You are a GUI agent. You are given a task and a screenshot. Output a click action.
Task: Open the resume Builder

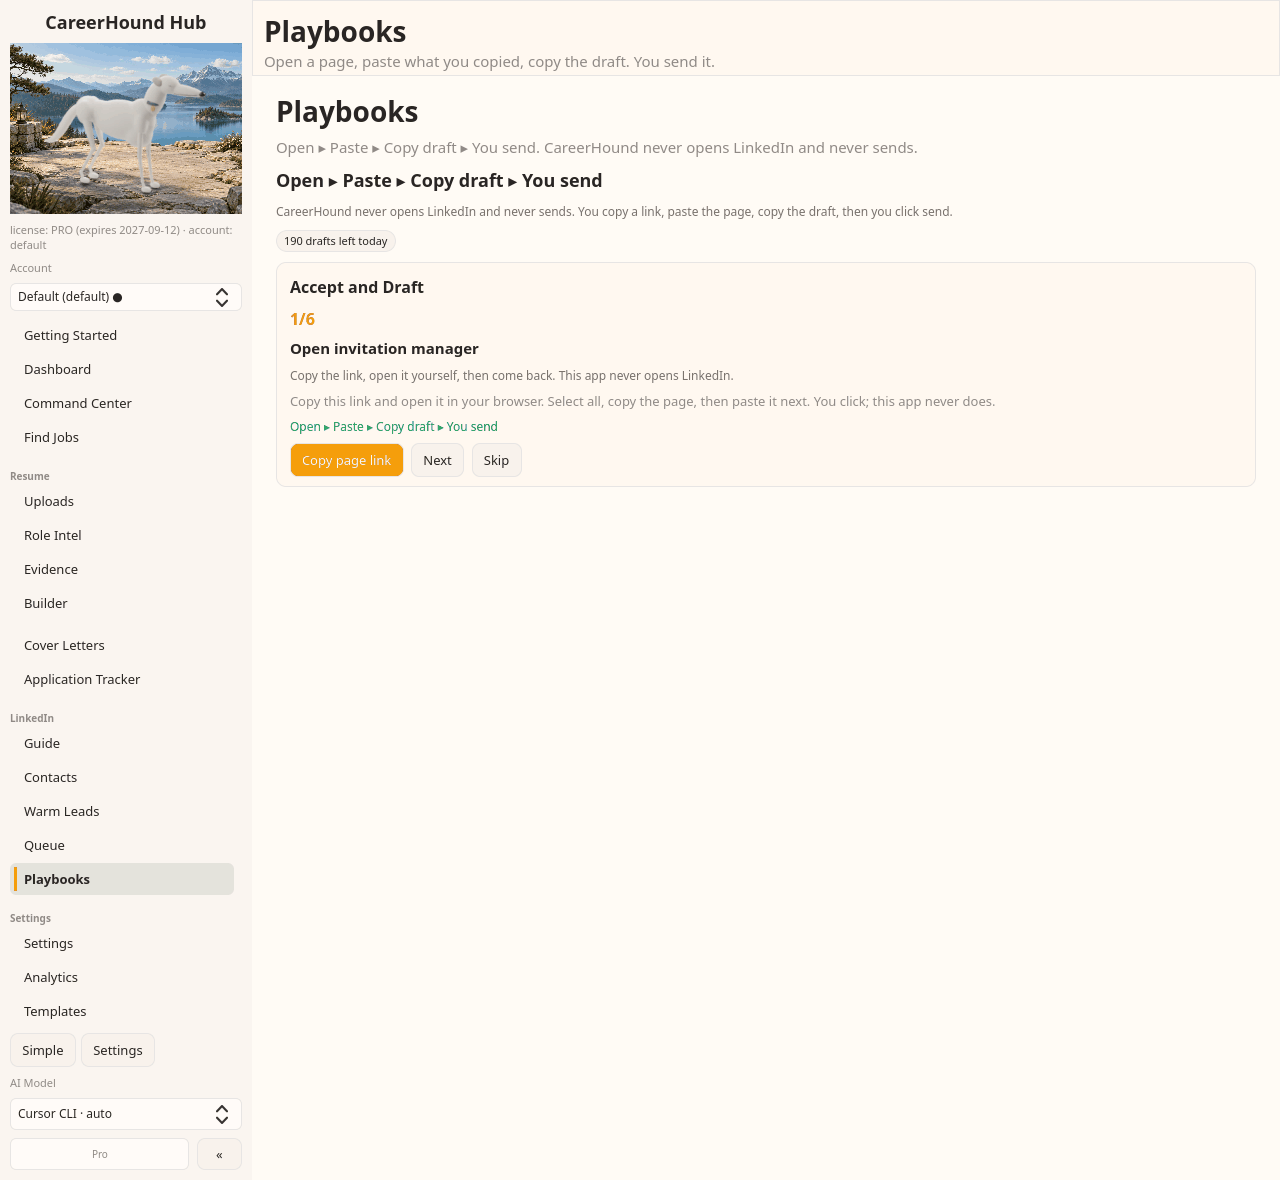(122, 603)
